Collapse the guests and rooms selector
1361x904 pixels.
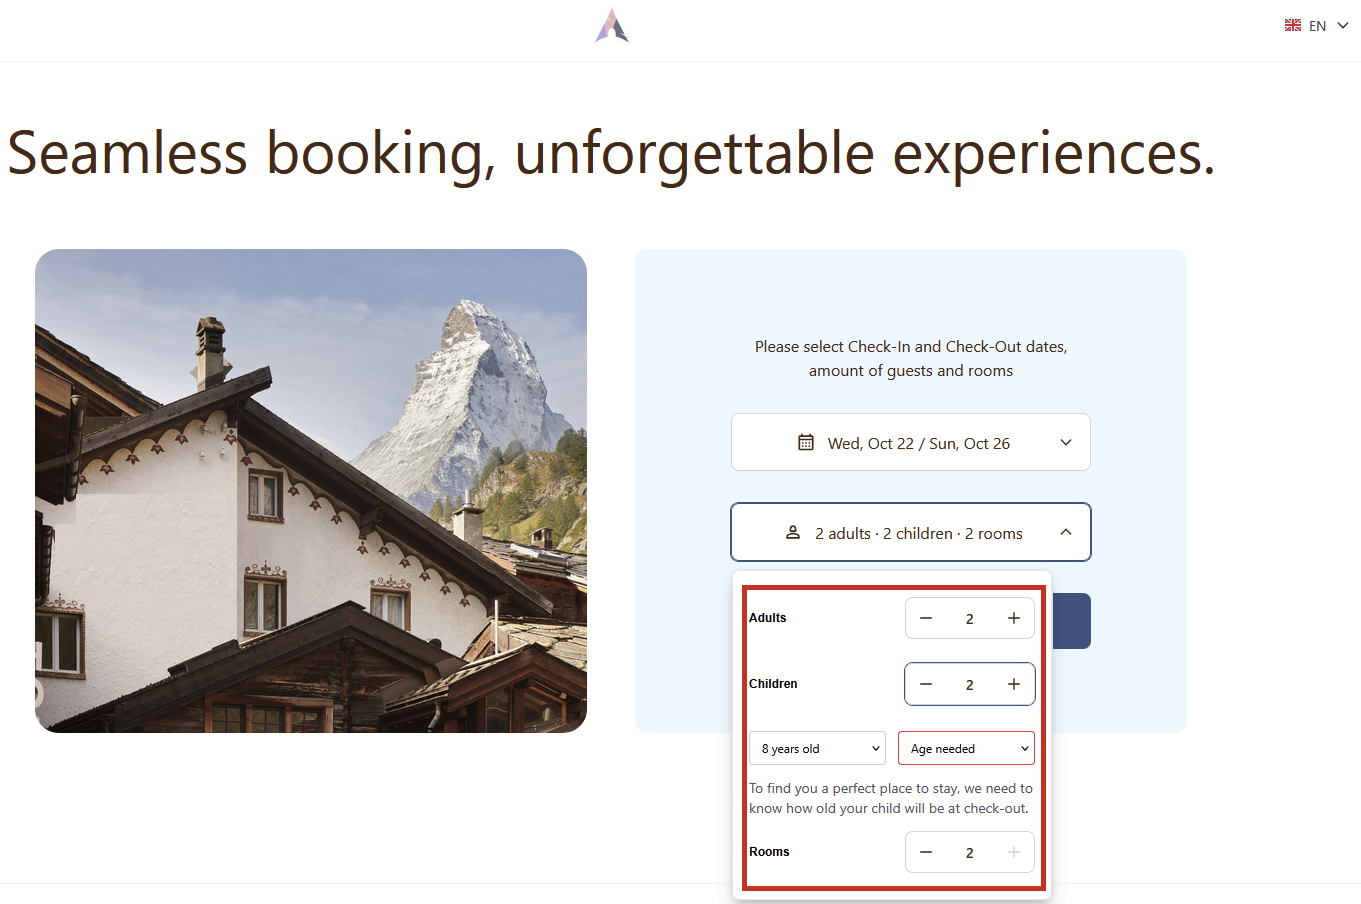tap(1066, 532)
